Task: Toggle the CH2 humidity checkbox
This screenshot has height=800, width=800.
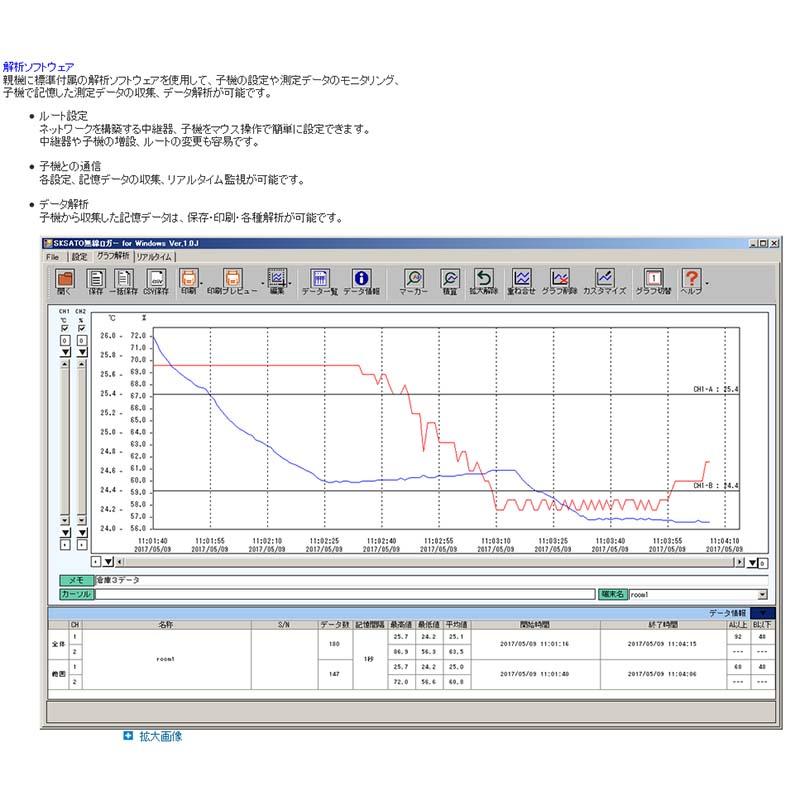Action: [81, 328]
